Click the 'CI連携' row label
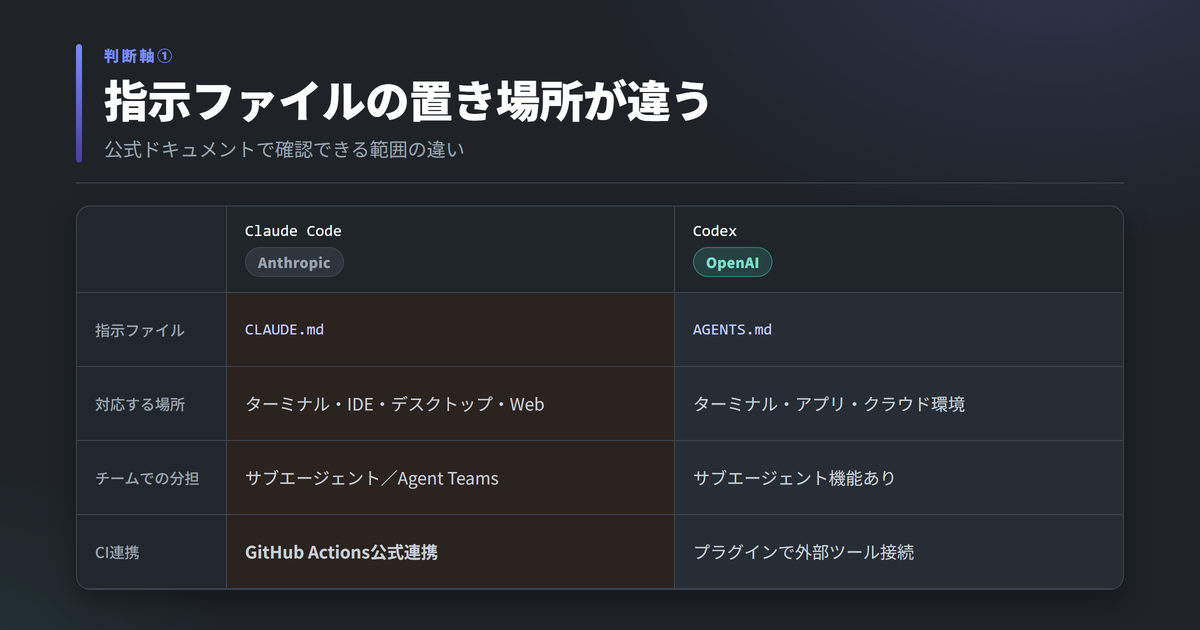 click(117, 552)
